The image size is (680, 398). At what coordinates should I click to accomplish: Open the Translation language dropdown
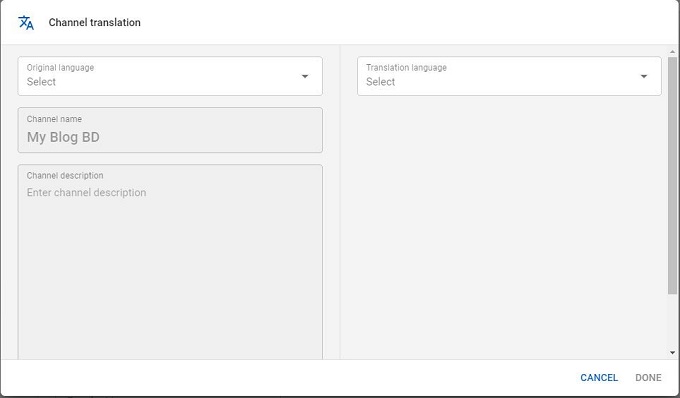pyautogui.click(x=509, y=76)
